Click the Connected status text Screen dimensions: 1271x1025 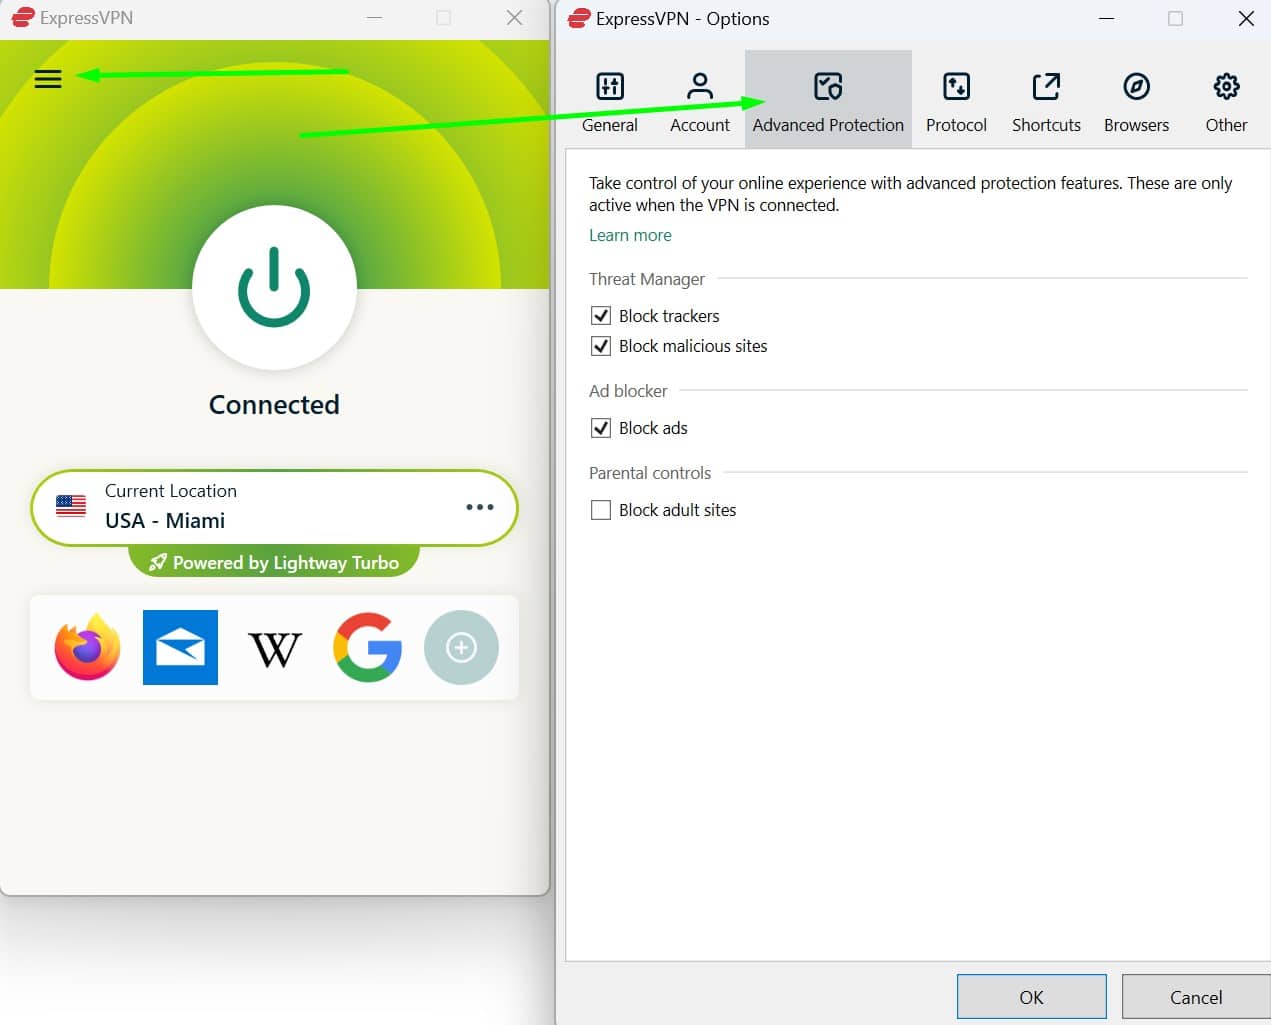(x=274, y=404)
